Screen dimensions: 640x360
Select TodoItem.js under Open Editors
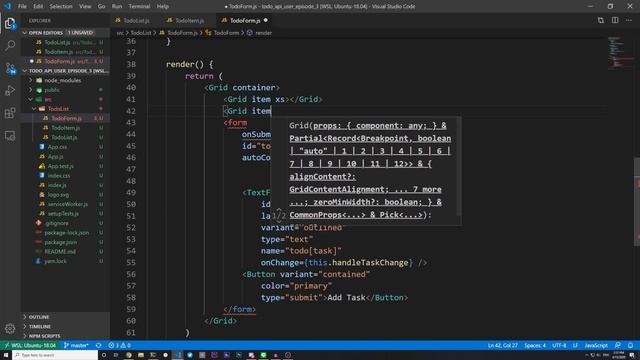coord(65,52)
